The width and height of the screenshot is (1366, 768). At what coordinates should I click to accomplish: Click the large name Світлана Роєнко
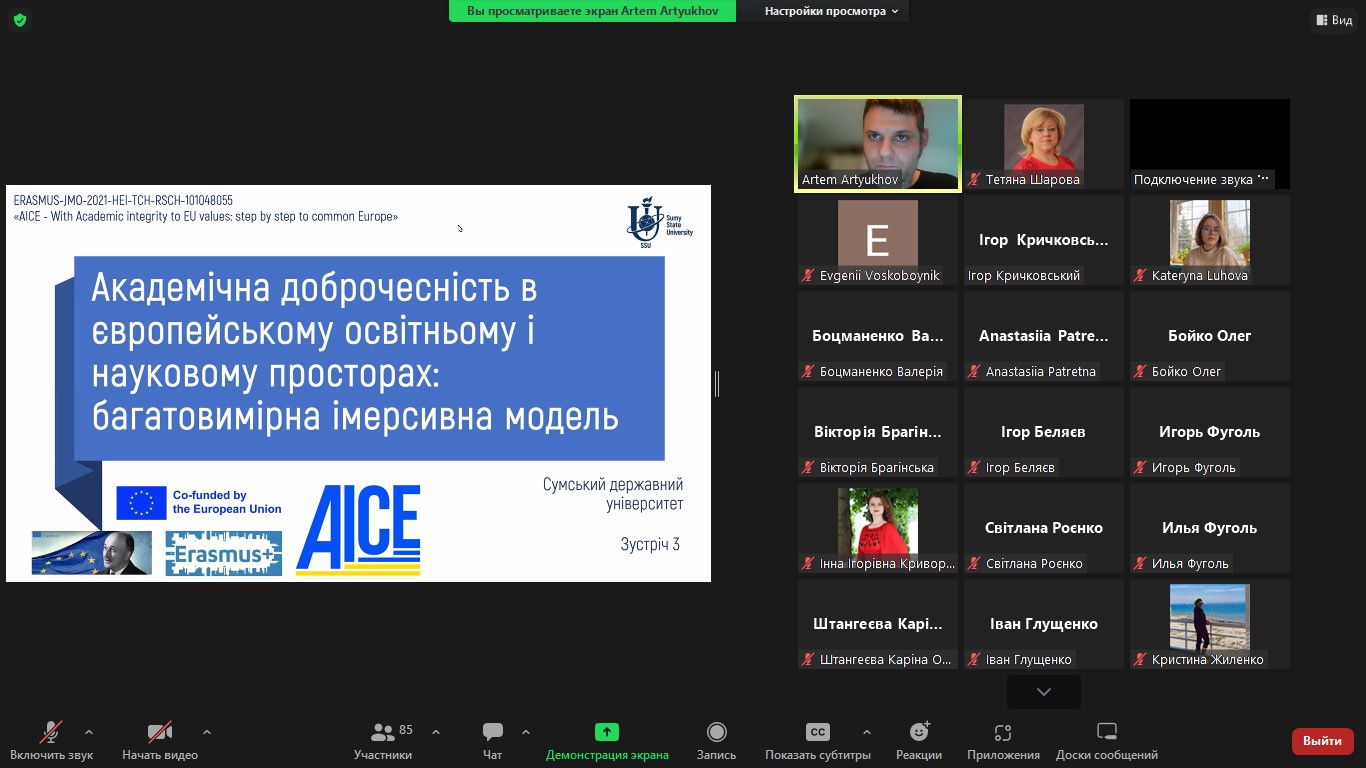coord(1044,528)
